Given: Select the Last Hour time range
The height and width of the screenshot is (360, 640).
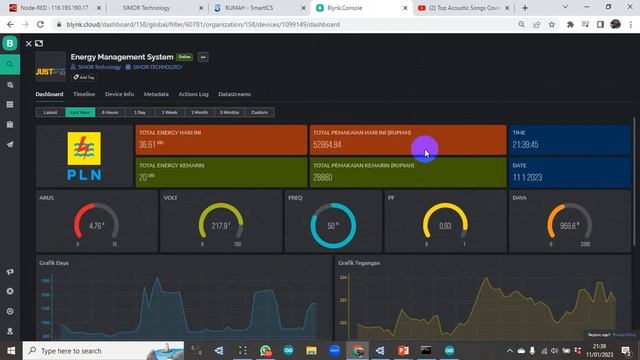Looking at the screenshot, I should click(80, 112).
